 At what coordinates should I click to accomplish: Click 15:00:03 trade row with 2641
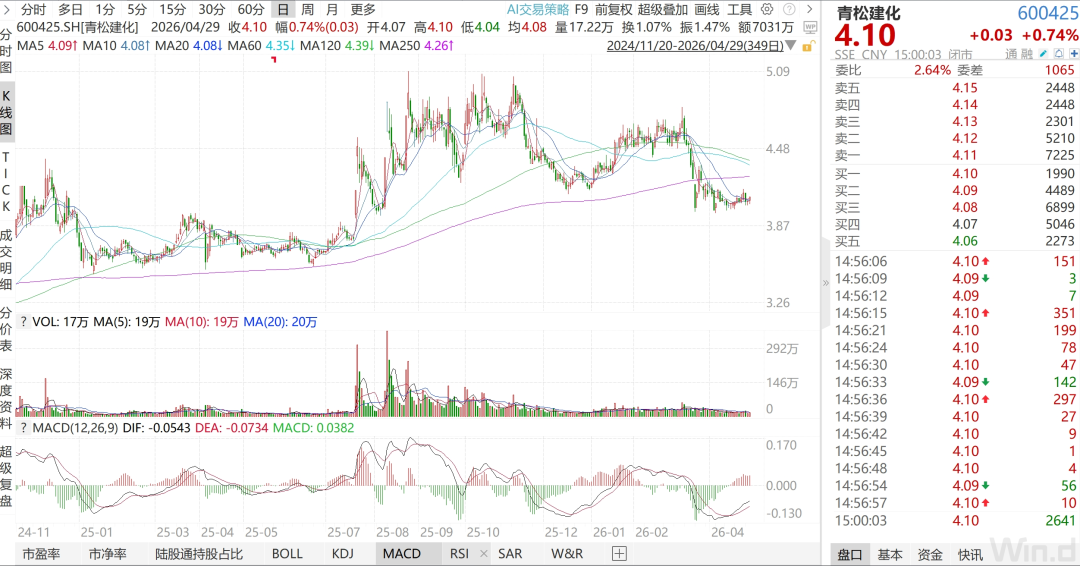point(955,521)
